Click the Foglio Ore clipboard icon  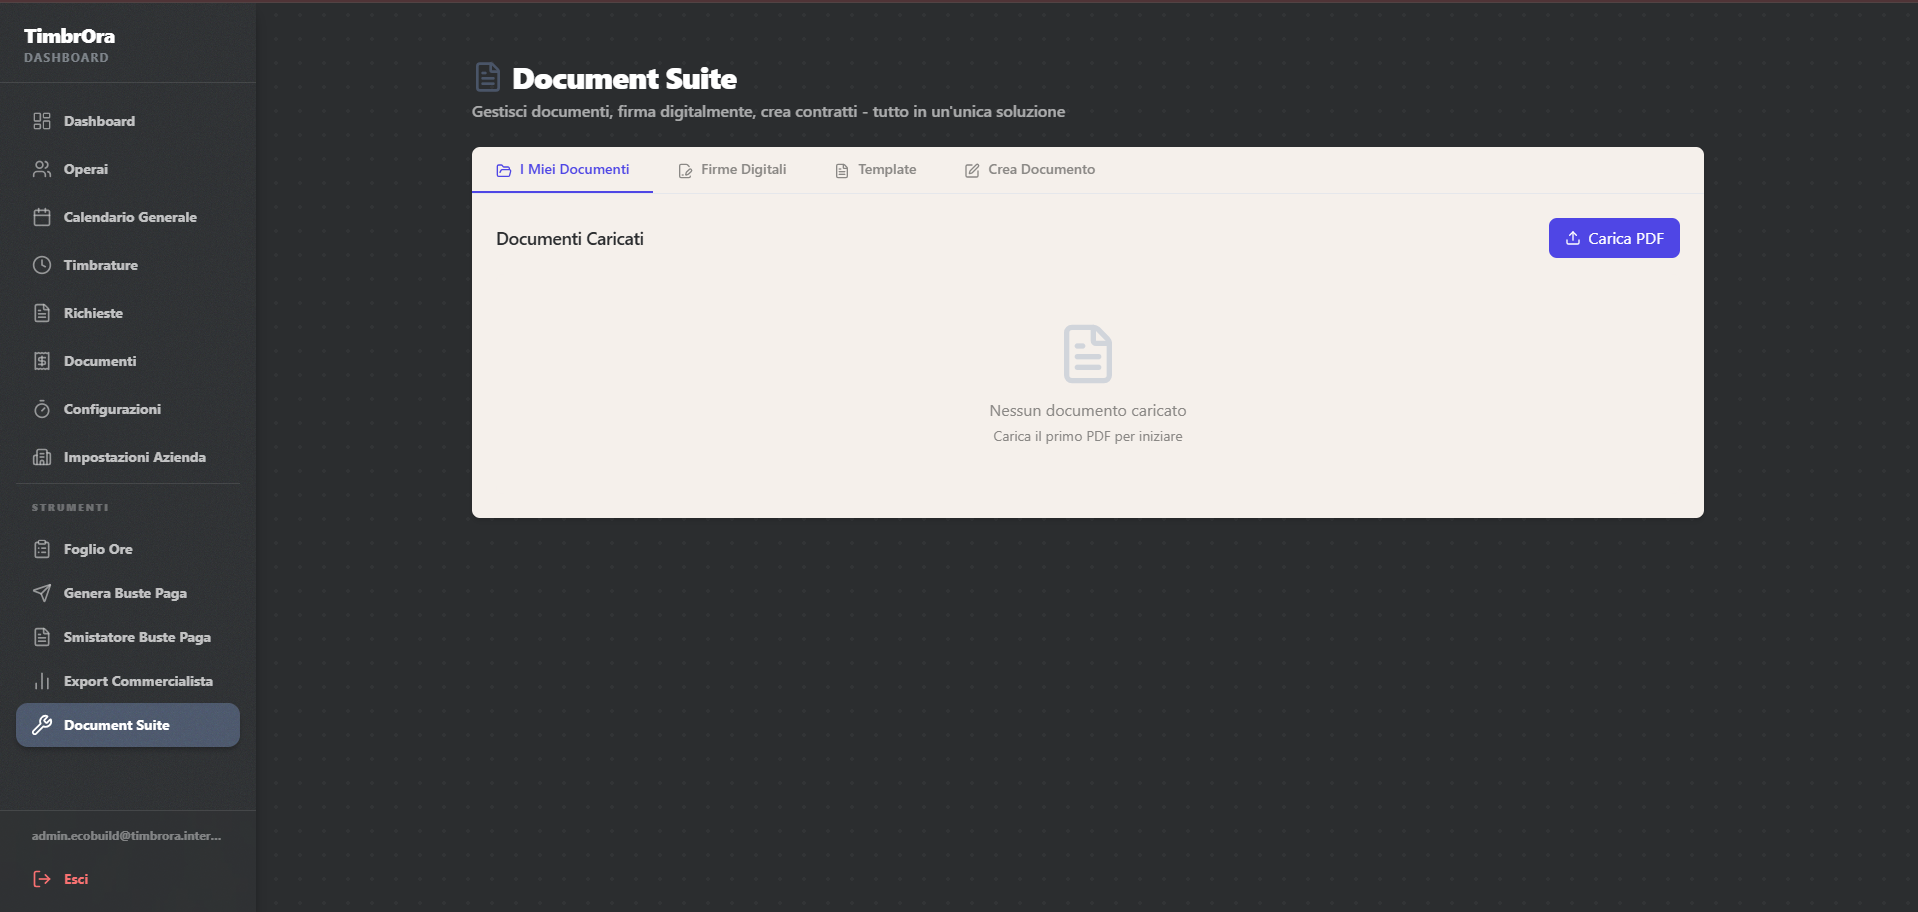click(42, 549)
